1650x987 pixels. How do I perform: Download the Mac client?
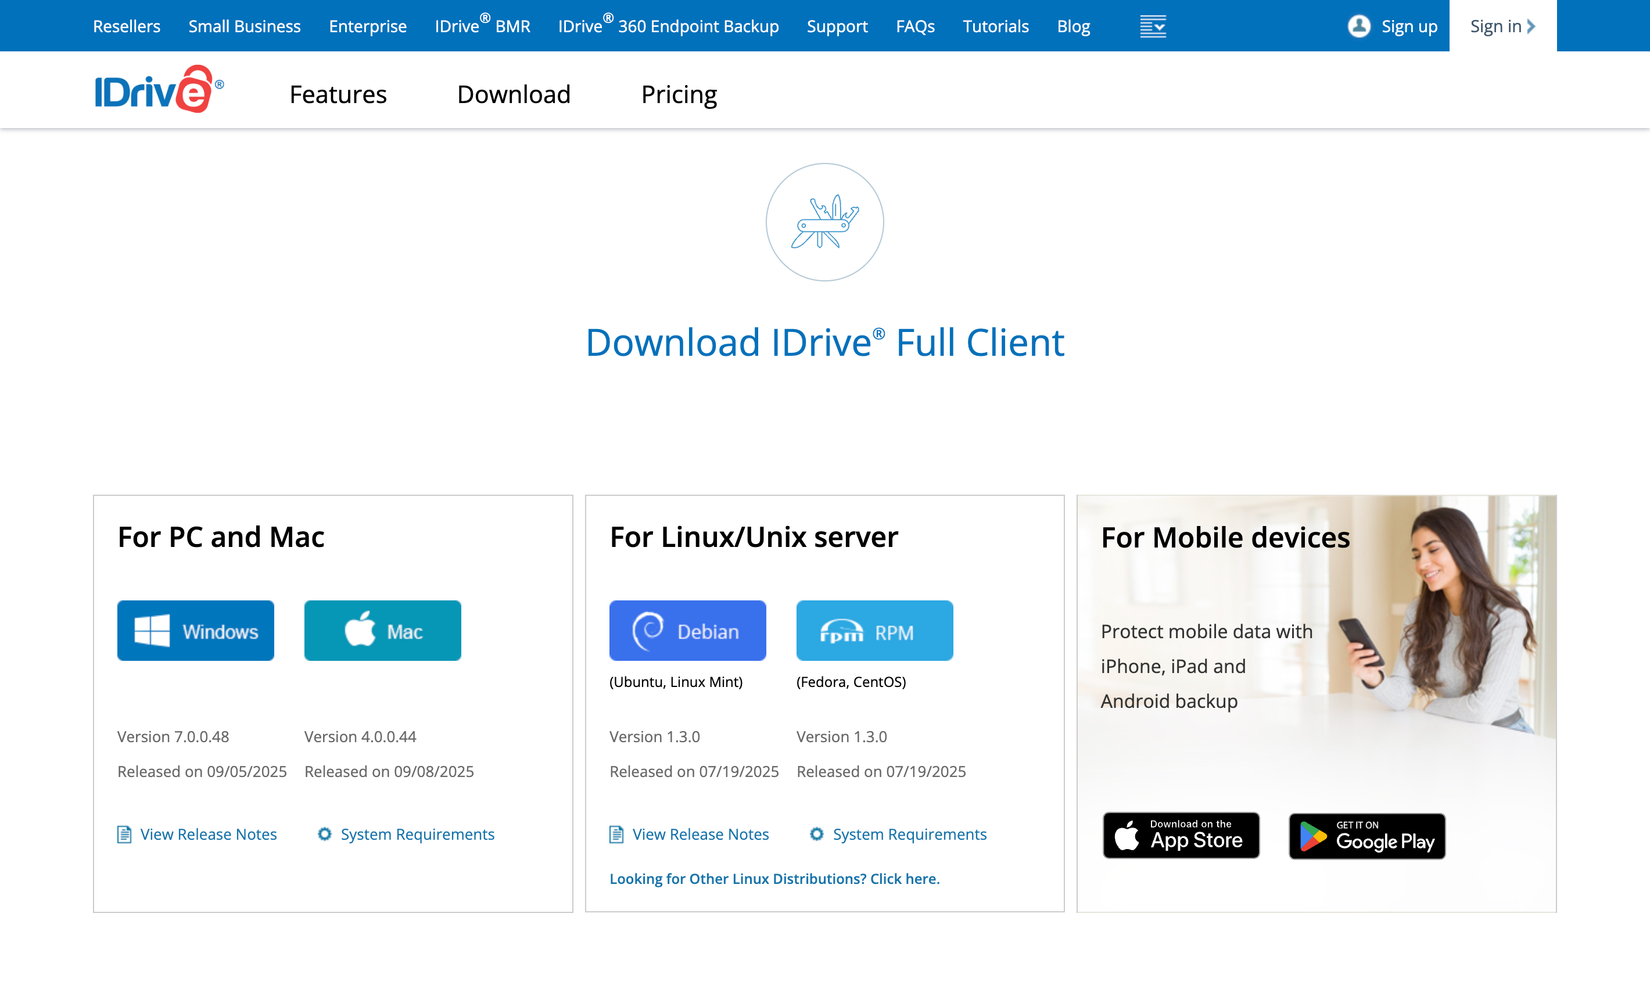pos(383,631)
